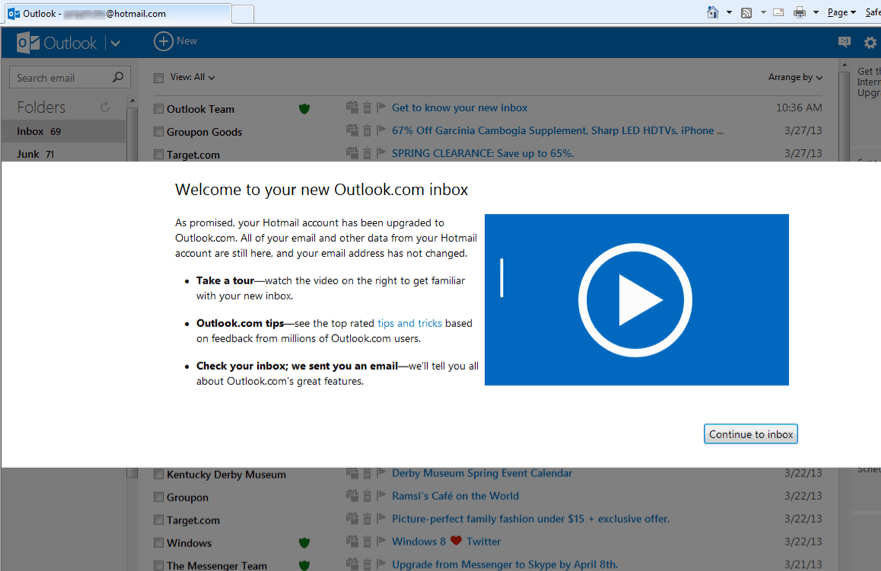Open the 67% Off Garcinia Cambogia email
The width and height of the screenshot is (881, 571).
[x=557, y=130]
